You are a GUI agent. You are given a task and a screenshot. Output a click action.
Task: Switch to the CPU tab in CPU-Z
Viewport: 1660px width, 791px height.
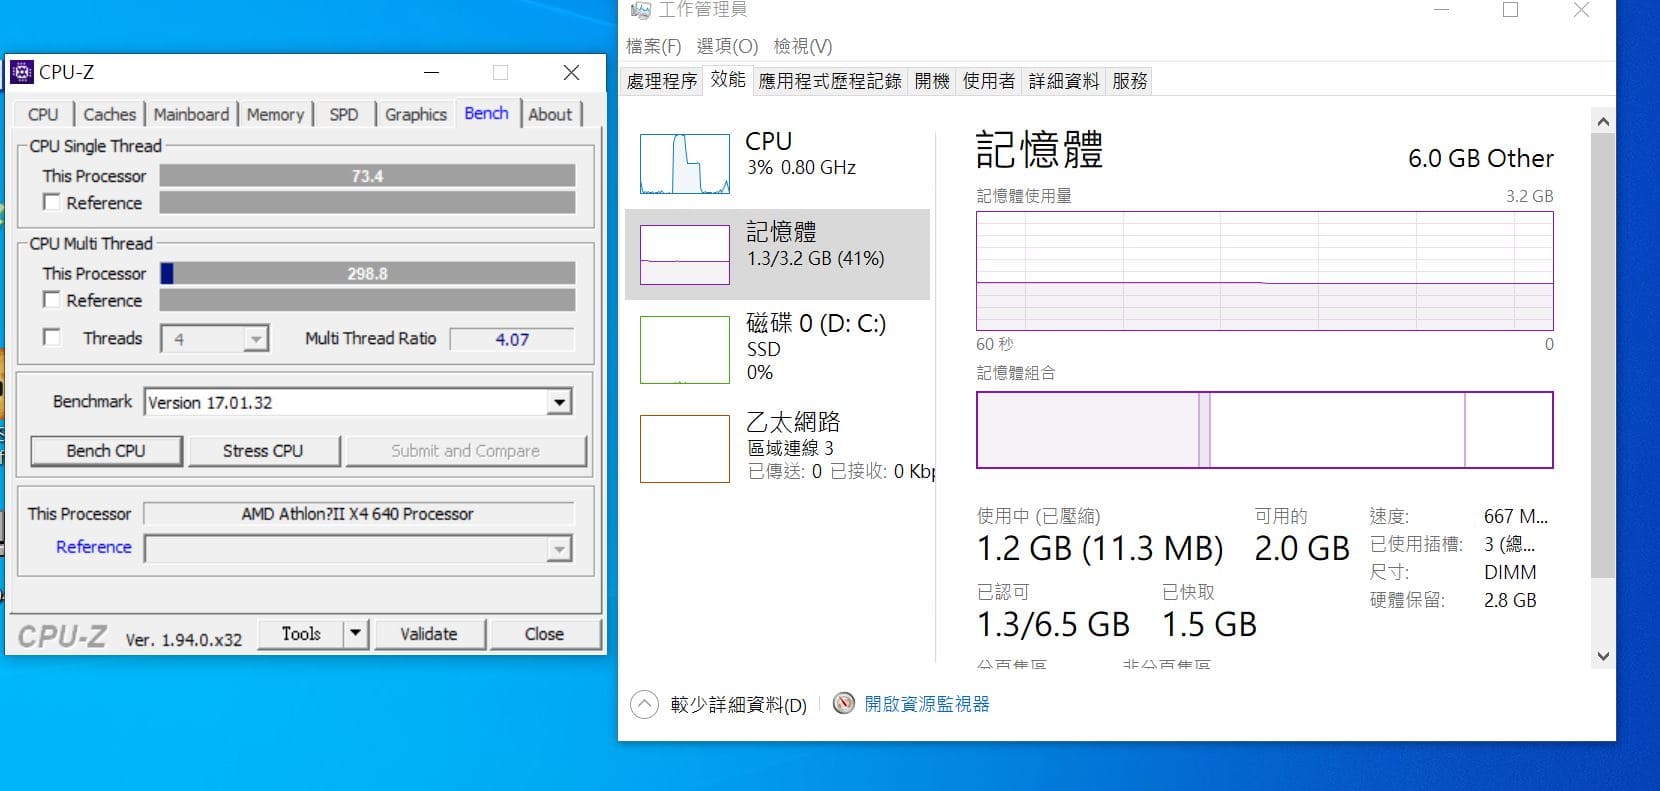click(43, 115)
